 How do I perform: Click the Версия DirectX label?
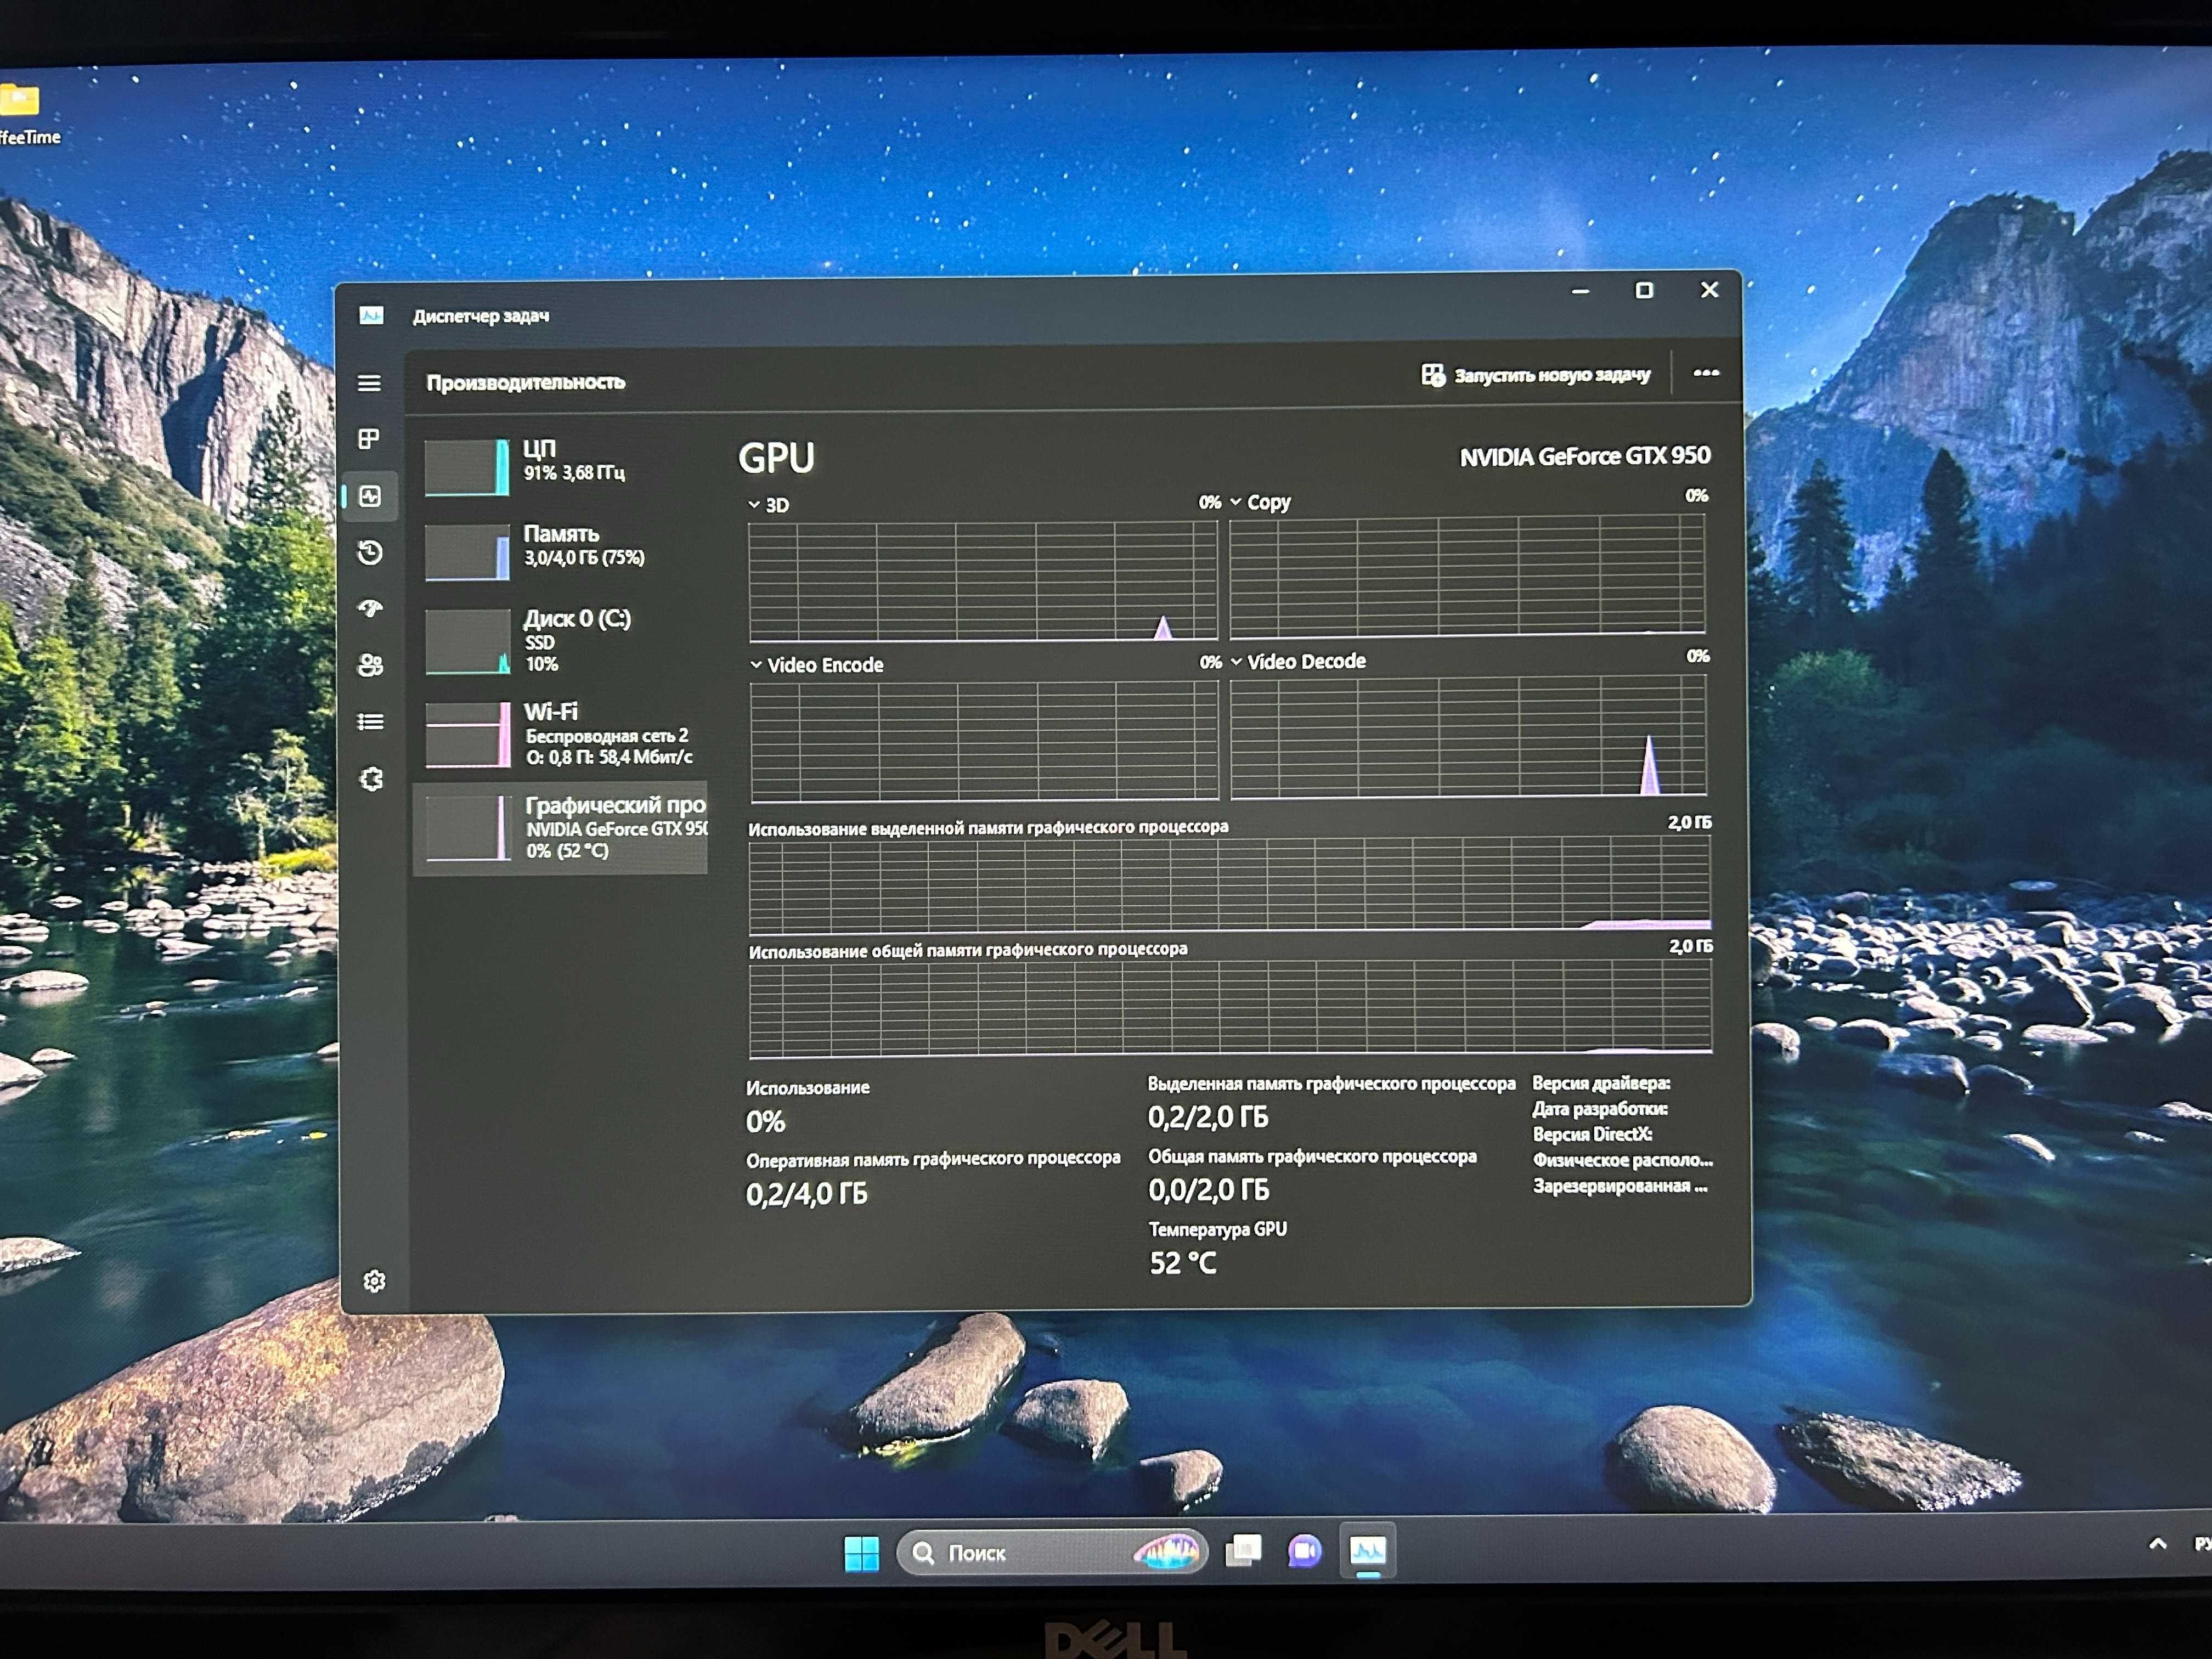coord(1592,1135)
